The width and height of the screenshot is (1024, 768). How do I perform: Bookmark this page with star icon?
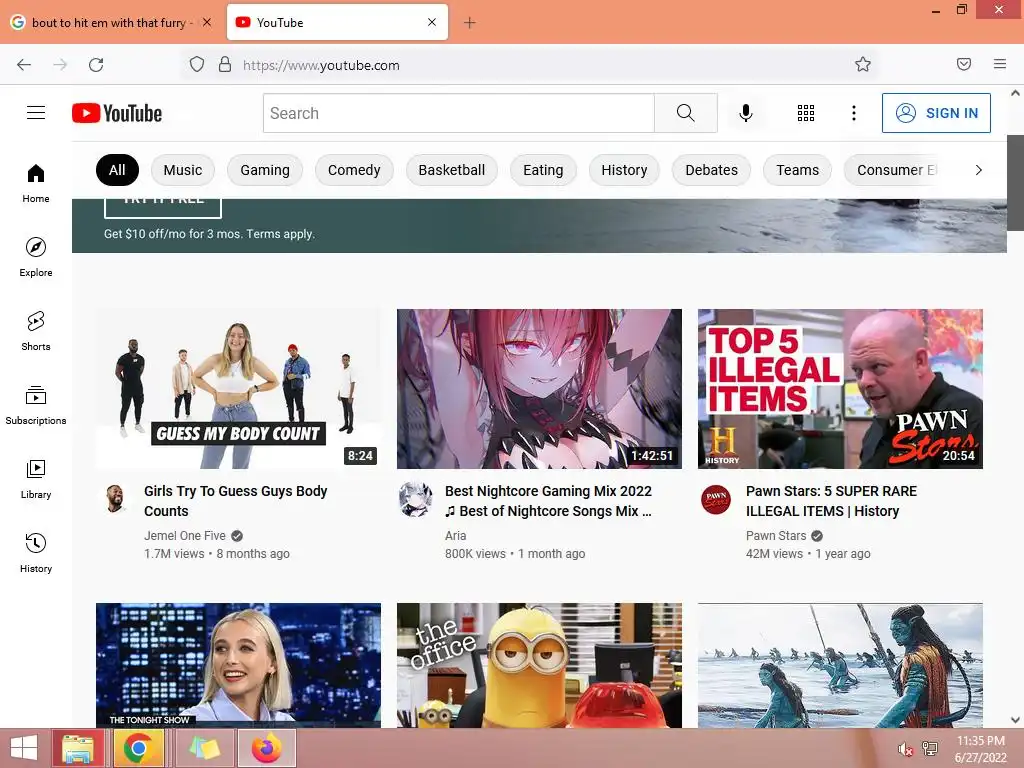pos(863,64)
